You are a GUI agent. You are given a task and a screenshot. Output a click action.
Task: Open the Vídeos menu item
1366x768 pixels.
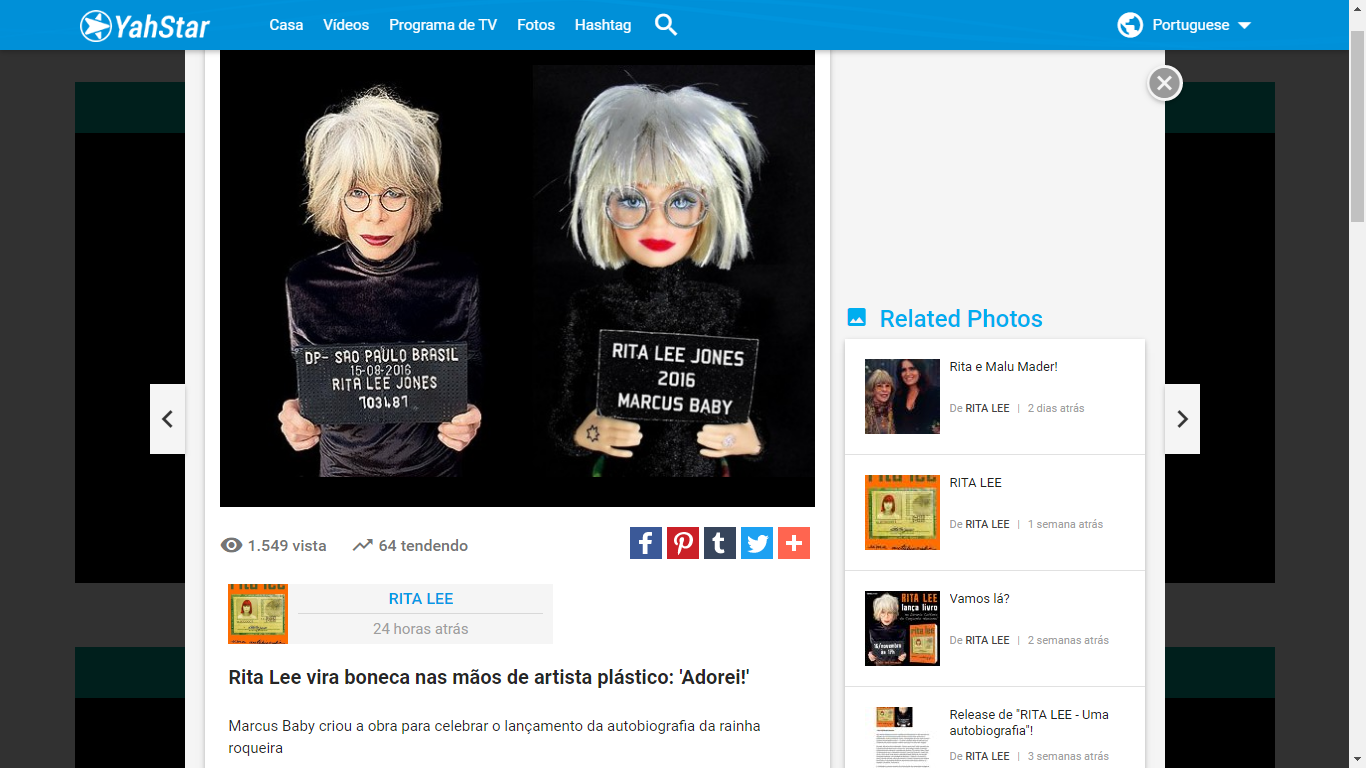346,25
